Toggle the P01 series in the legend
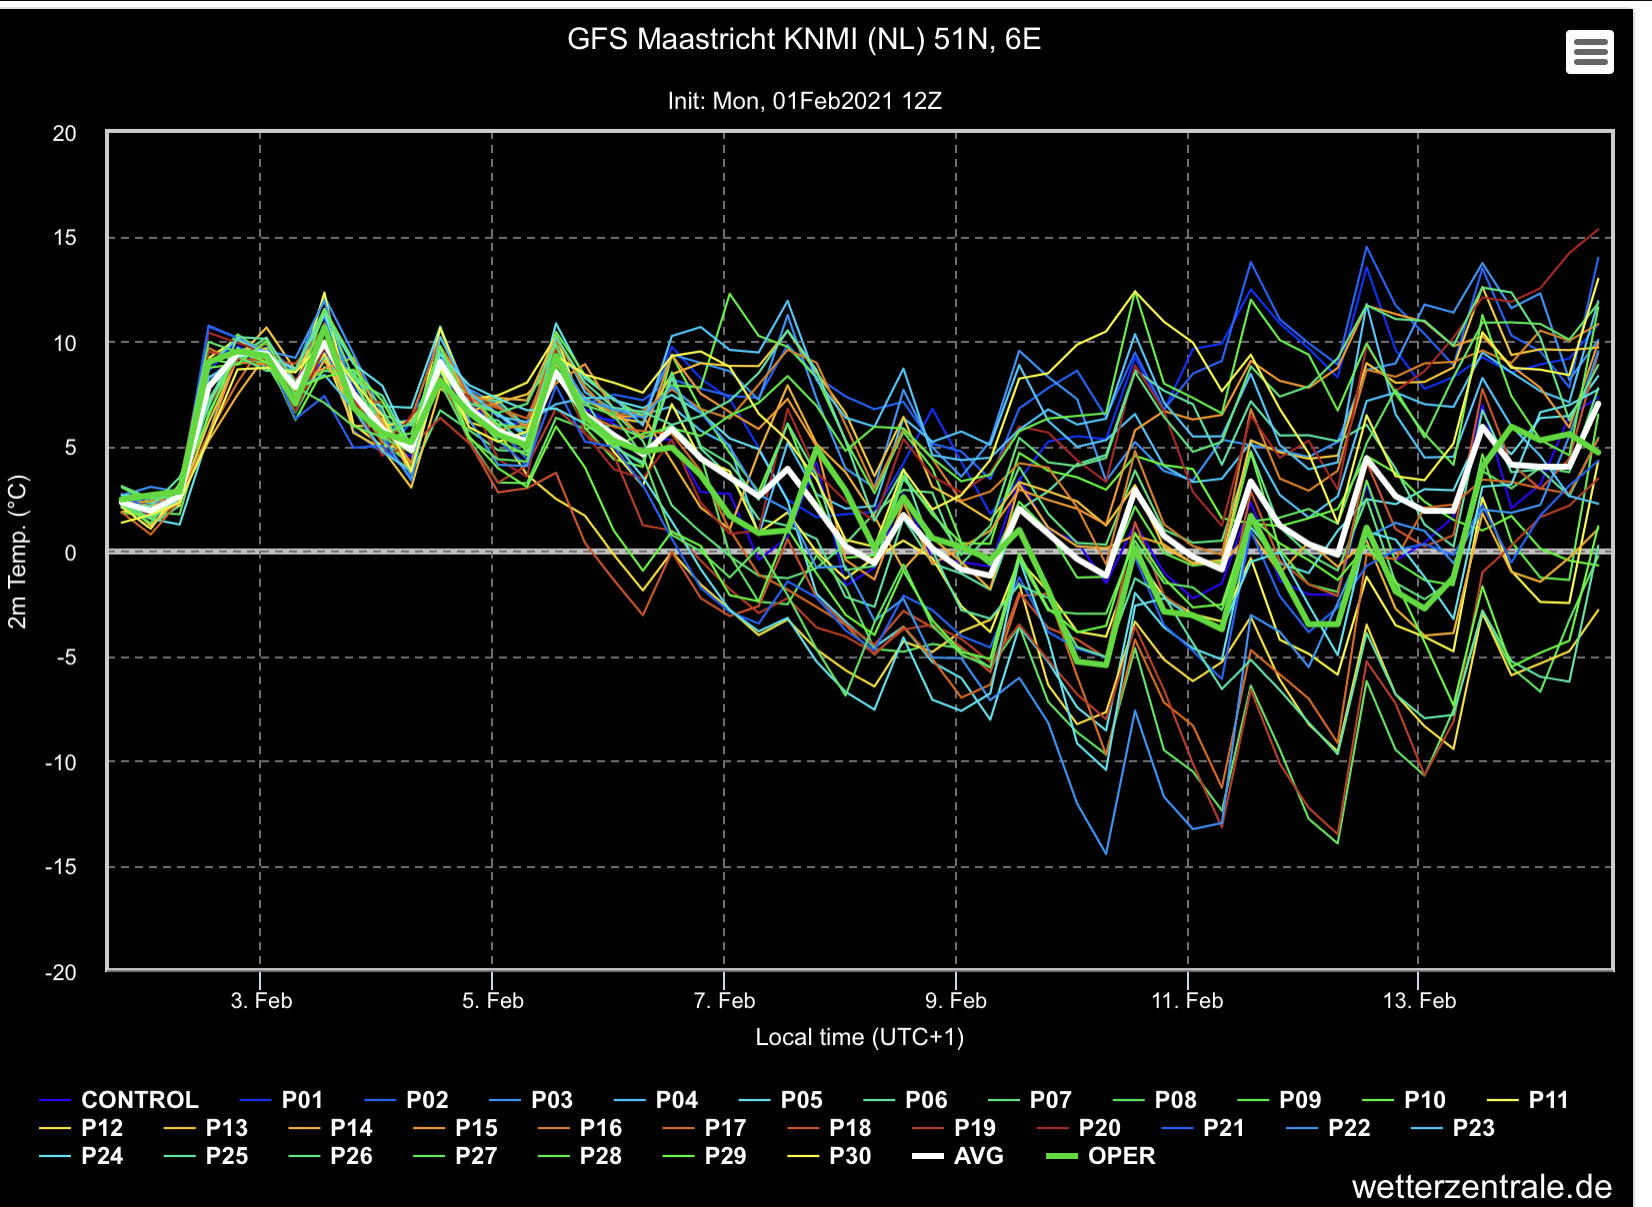Screen dimensions: 1652x1207 (281, 1100)
